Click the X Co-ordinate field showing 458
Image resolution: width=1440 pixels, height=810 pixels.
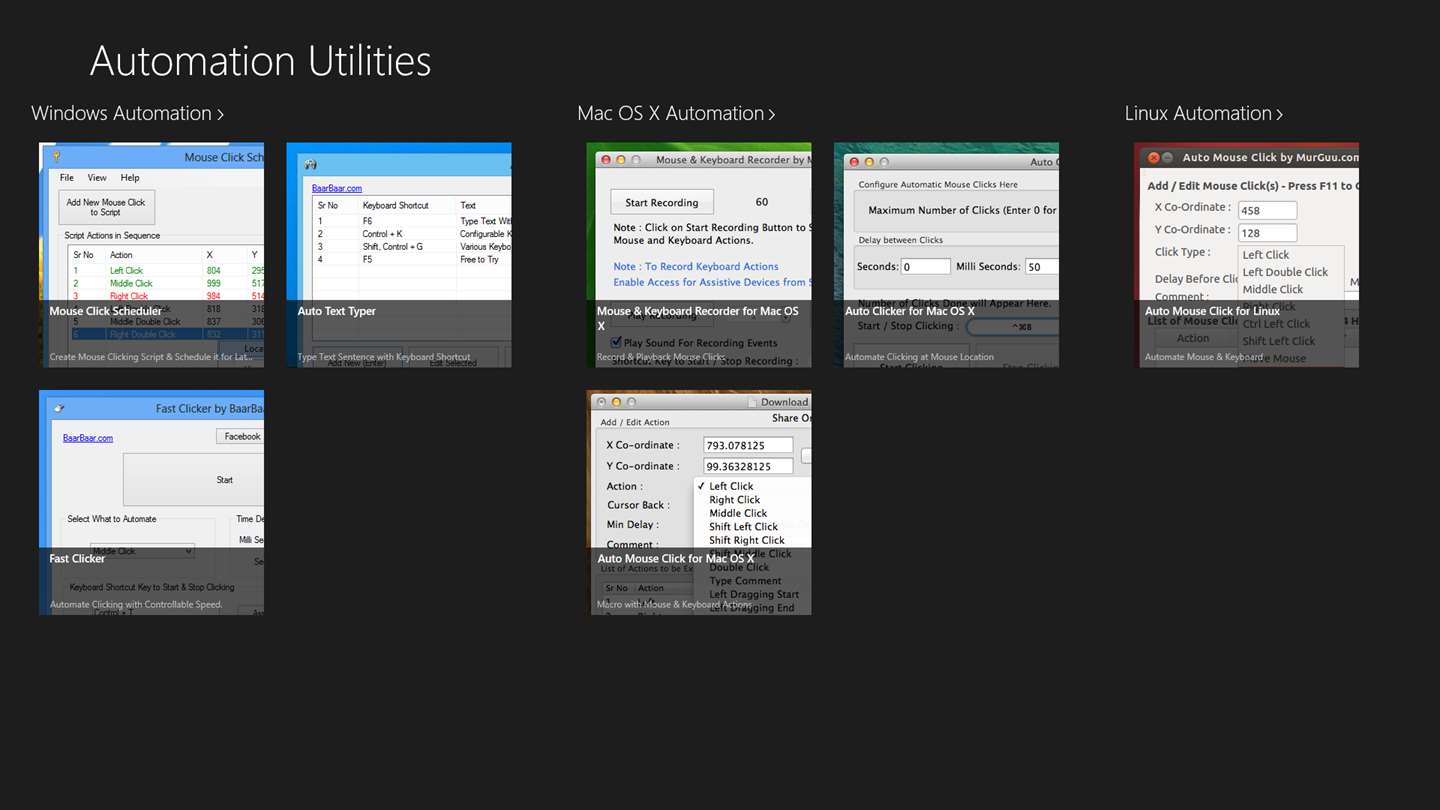(x=1267, y=210)
